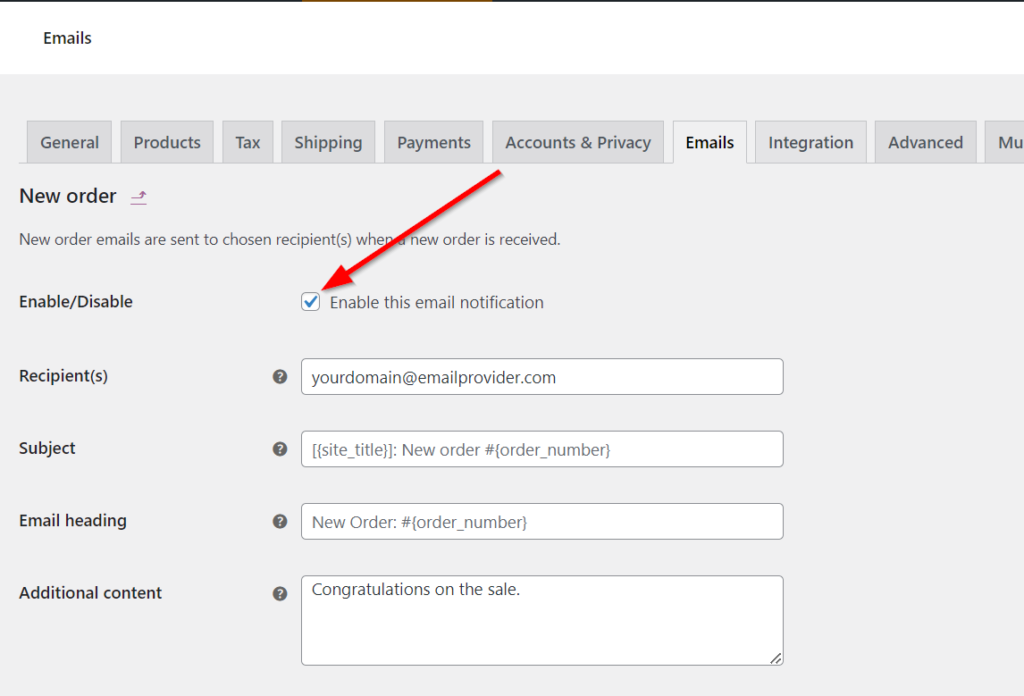This screenshot has height=696, width=1024.
Task: Click the help icon beside Subject
Action: click(280, 449)
